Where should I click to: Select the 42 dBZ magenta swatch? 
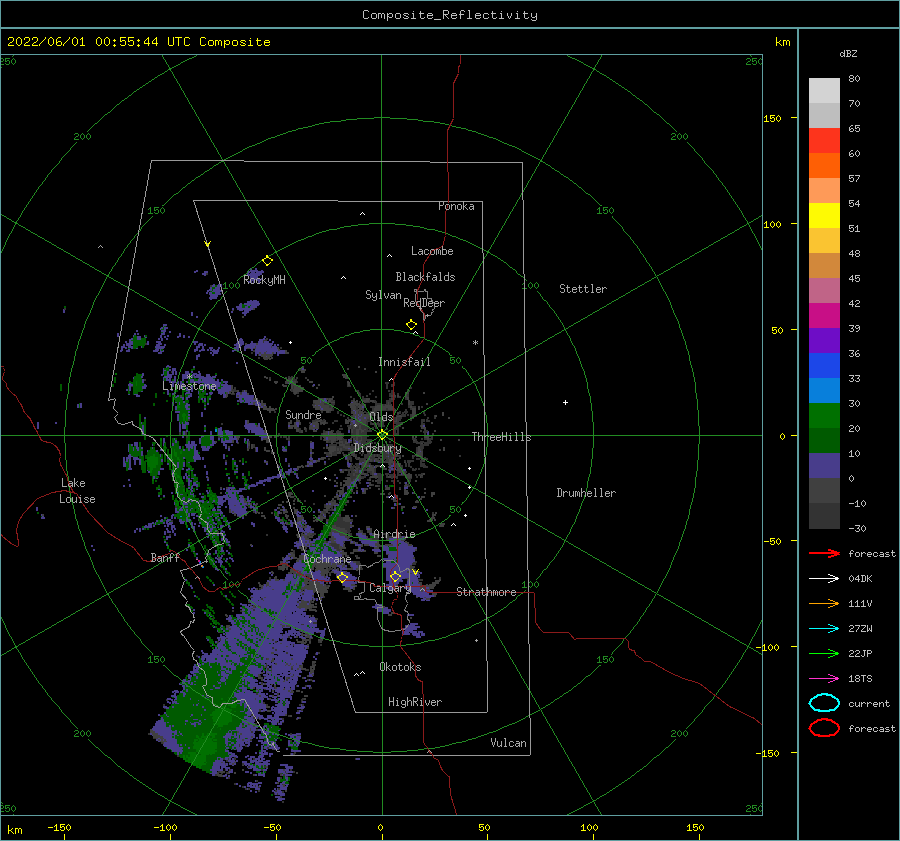(824, 316)
